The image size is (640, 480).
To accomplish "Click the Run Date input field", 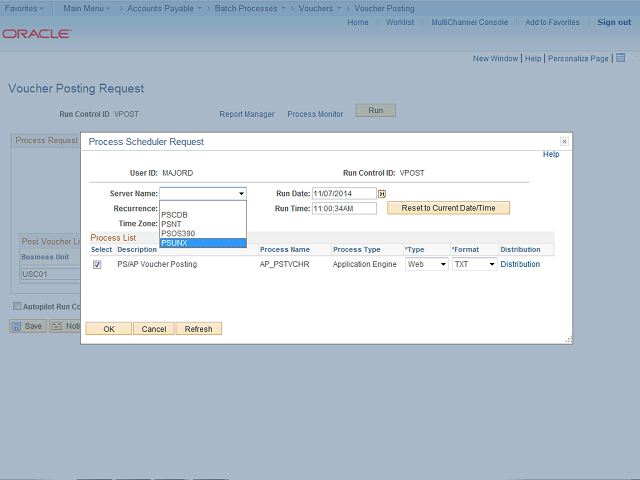I will coord(344,193).
